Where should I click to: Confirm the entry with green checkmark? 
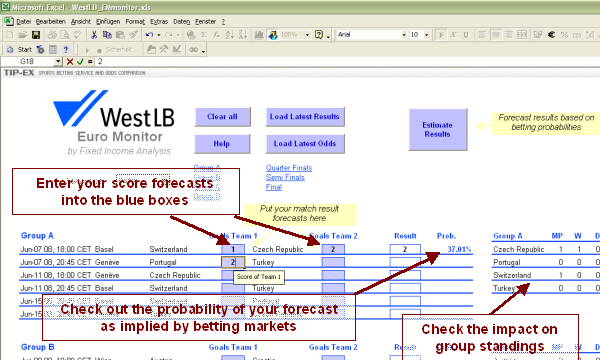click(80, 62)
